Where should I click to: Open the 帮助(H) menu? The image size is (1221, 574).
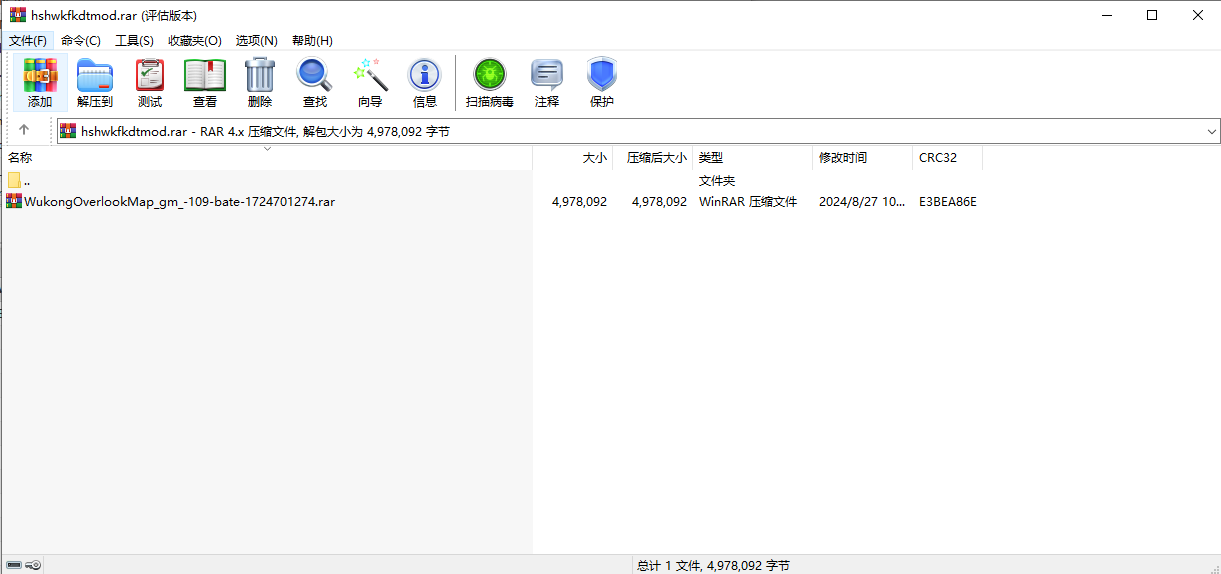[x=312, y=40]
